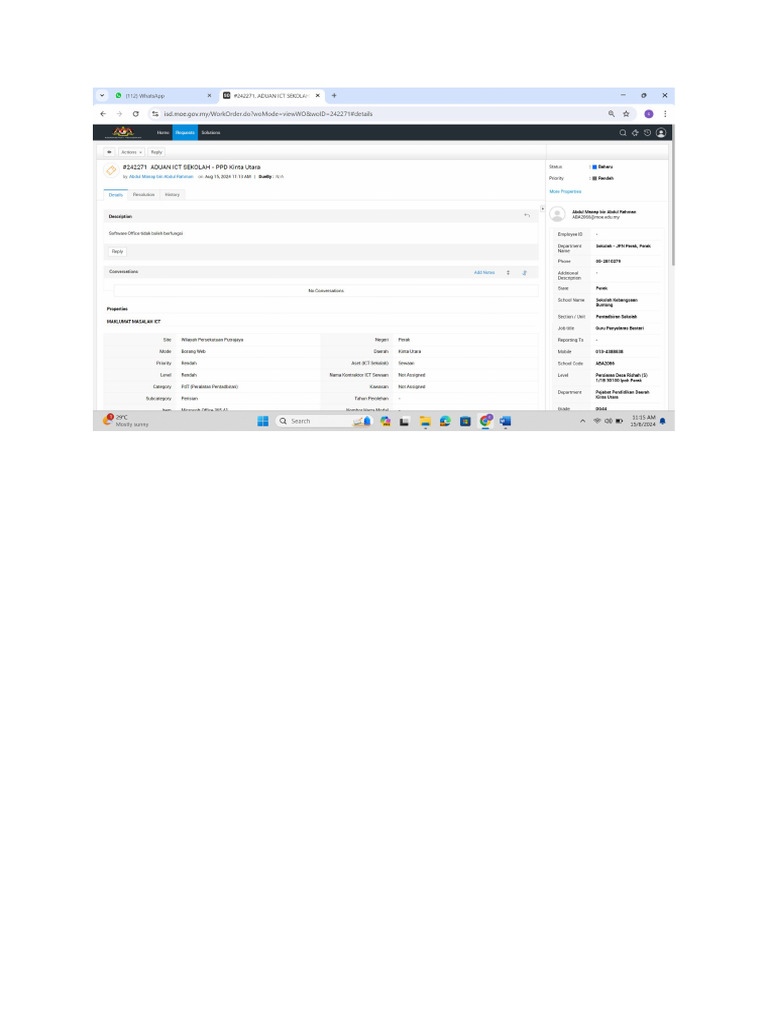
Task: Click the page vertical scrollbar
Action: [672, 196]
